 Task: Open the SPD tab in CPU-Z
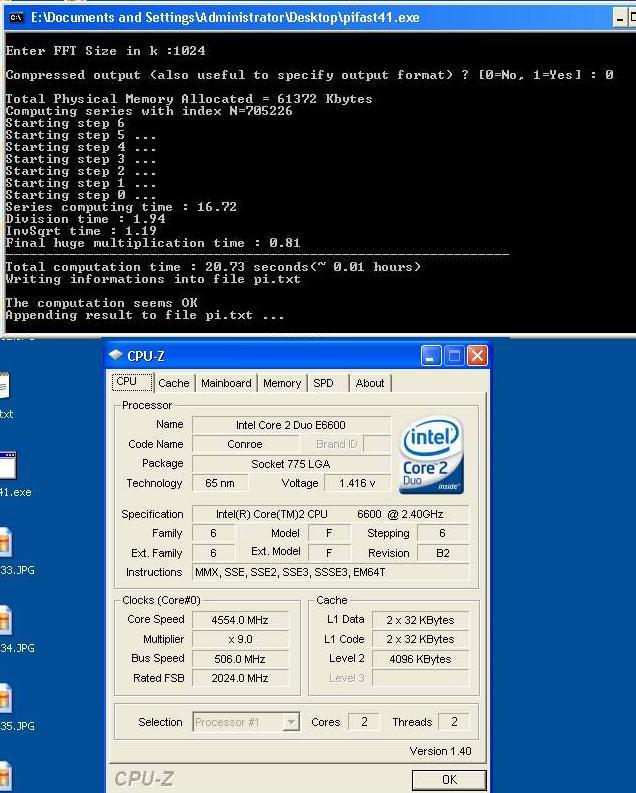click(324, 383)
